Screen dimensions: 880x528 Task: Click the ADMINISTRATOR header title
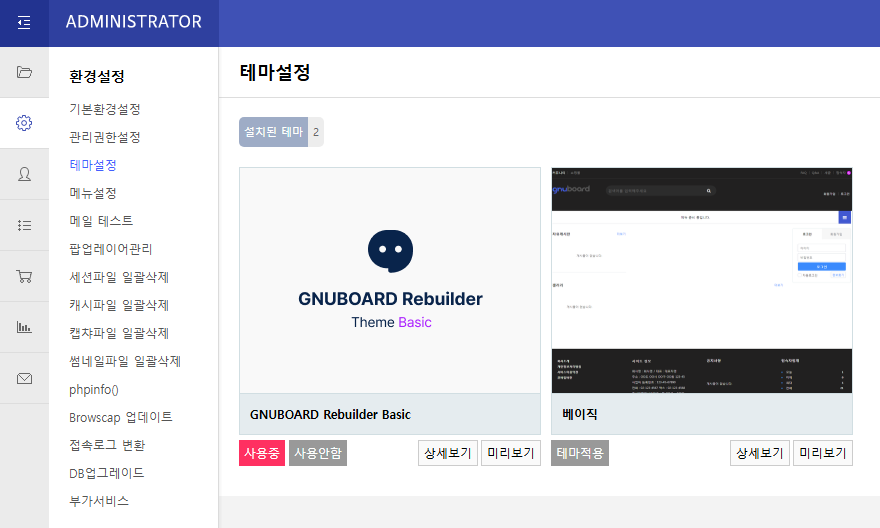click(134, 22)
